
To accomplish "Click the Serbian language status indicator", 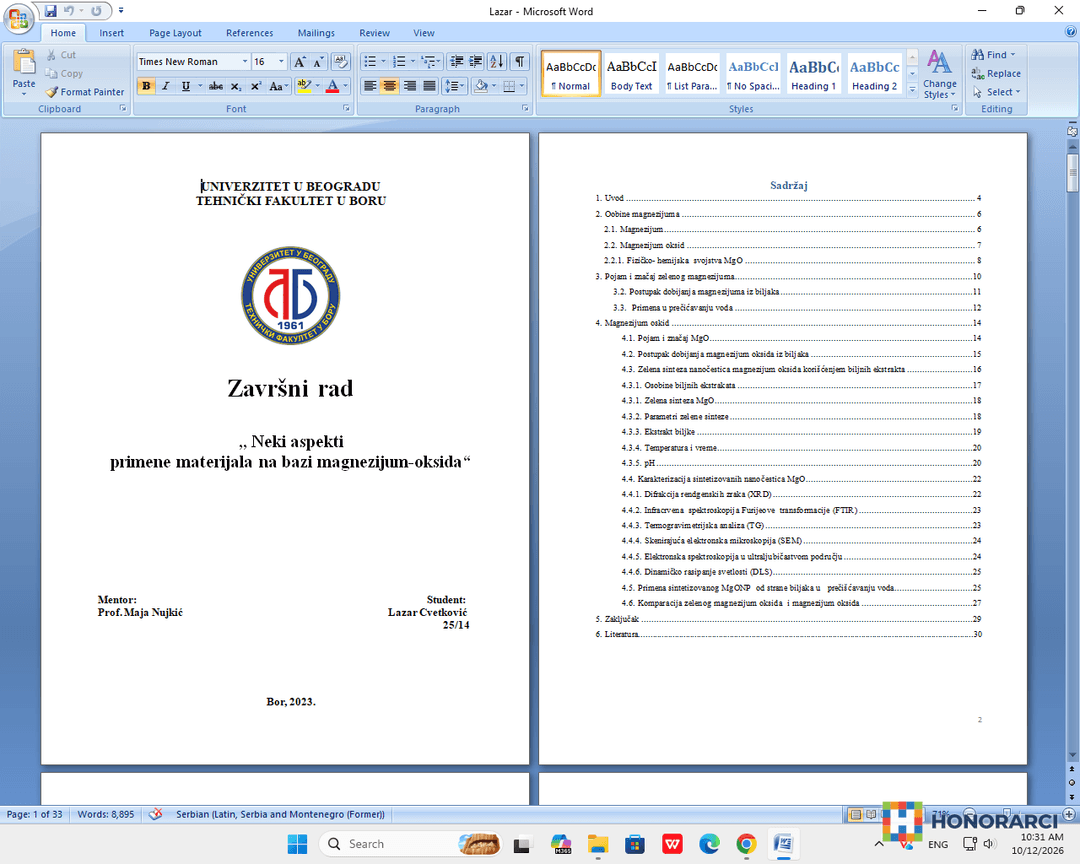I will click(280, 814).
